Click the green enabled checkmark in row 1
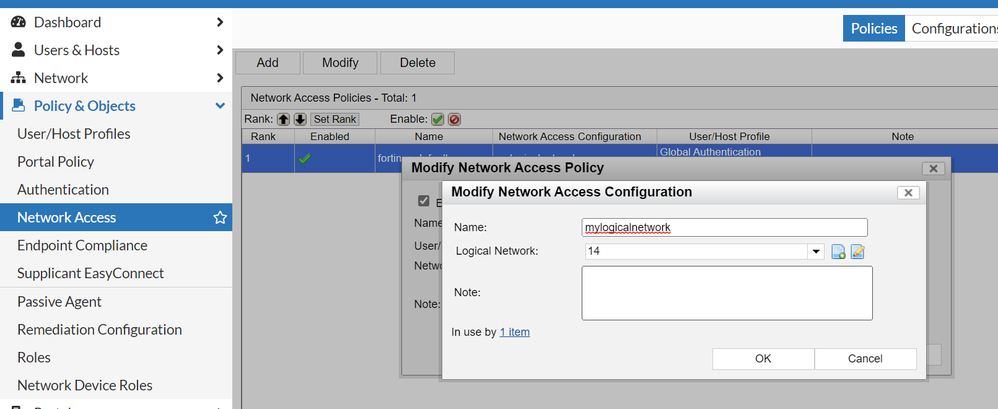The image size is (998, 409). (x=305, y=159)
